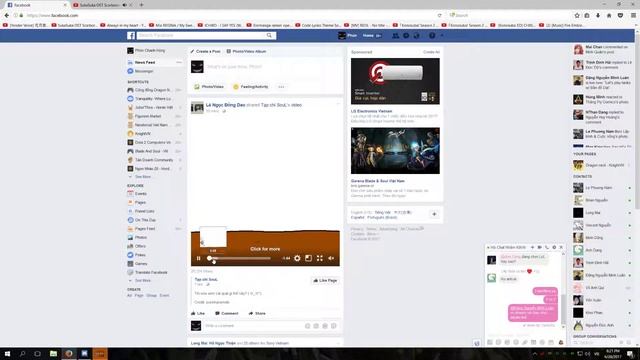The height and width of the screenshot is (360, 640).
Task: Select the Create a Post tab
Action: click(205, 51)
